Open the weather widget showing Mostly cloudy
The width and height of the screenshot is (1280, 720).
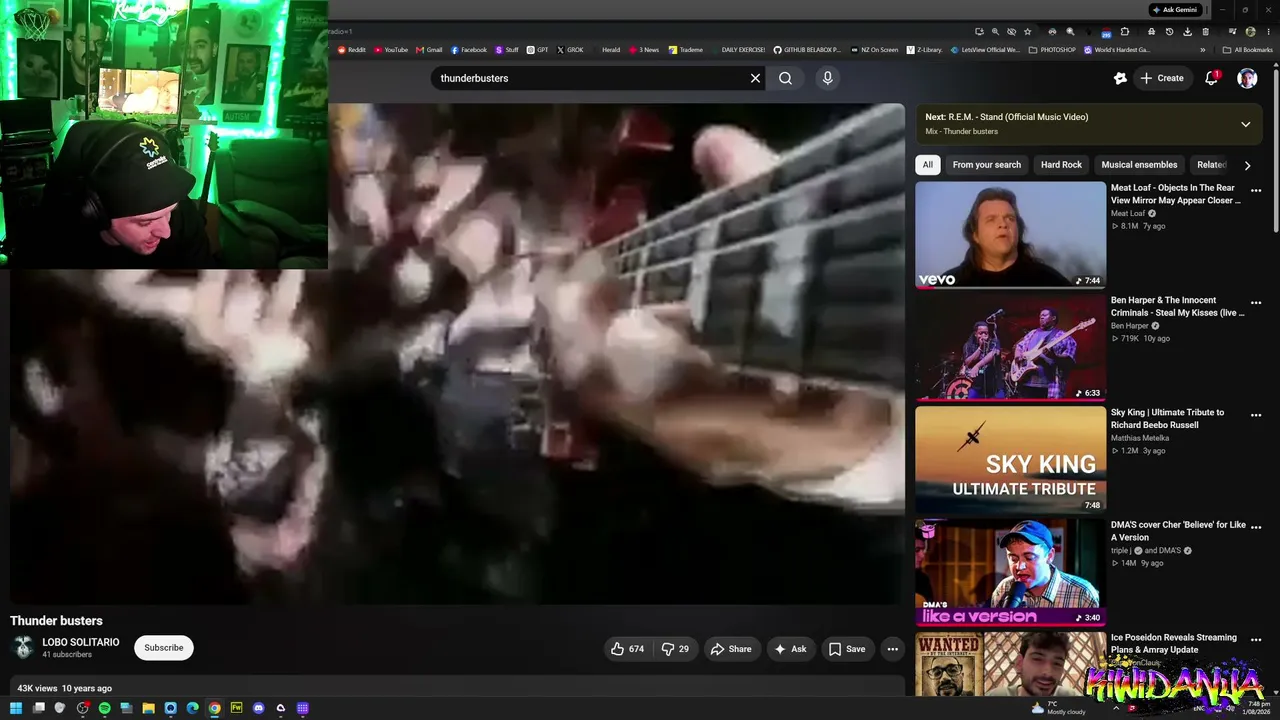click(x=1058, y=708)
